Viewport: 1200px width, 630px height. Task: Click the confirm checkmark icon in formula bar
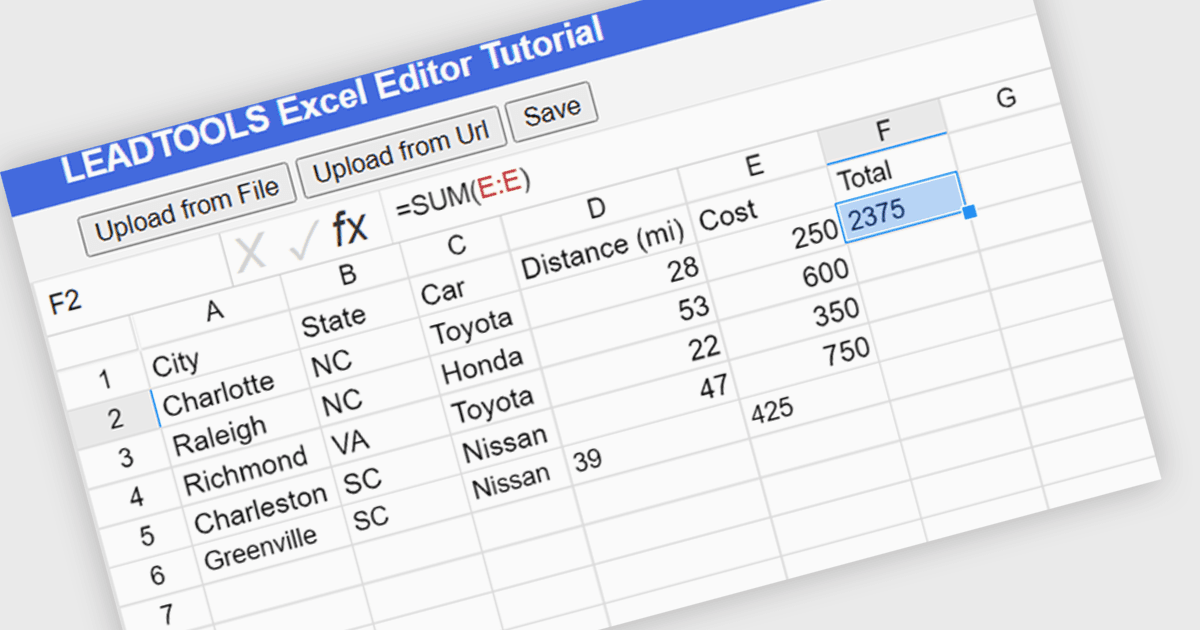[x=302, y=240]
